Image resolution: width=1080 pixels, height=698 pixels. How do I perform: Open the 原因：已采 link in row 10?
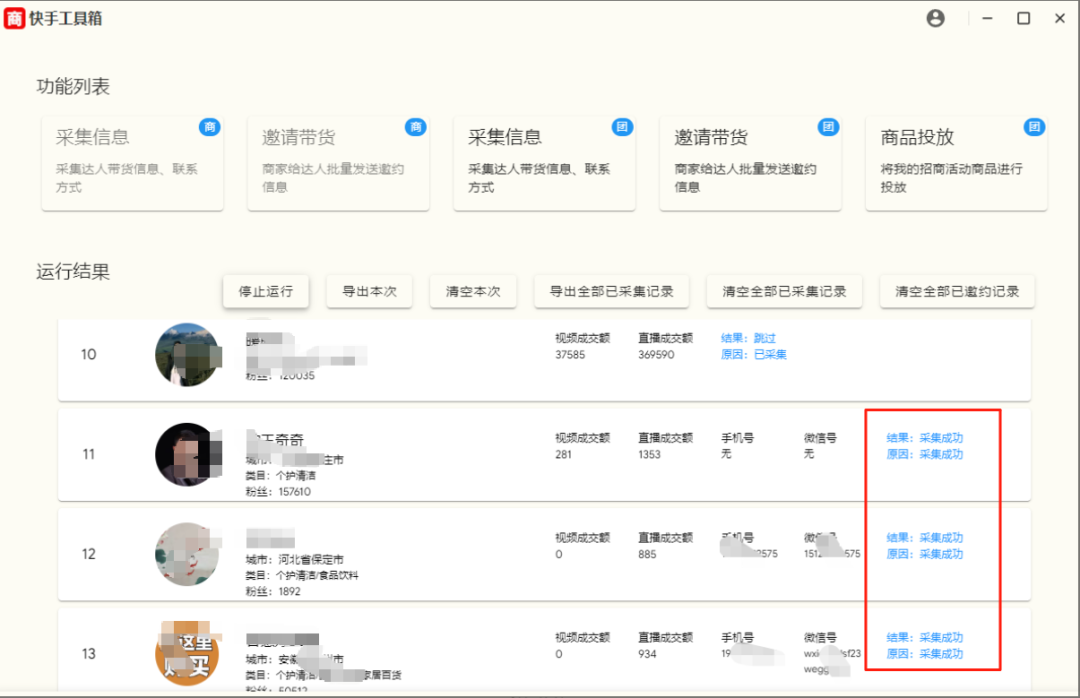coord(753,354)
